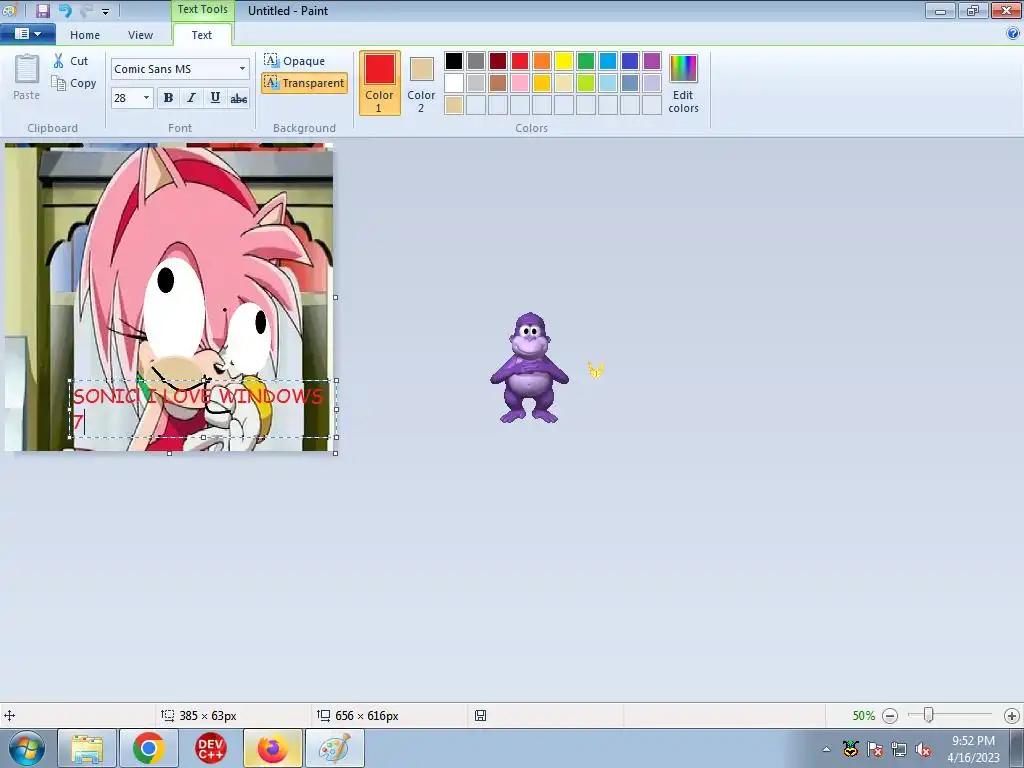Pick the yellow color swatch
Image resolution: width=1024 pixels, height=768 pixels.
coord(564,61)
